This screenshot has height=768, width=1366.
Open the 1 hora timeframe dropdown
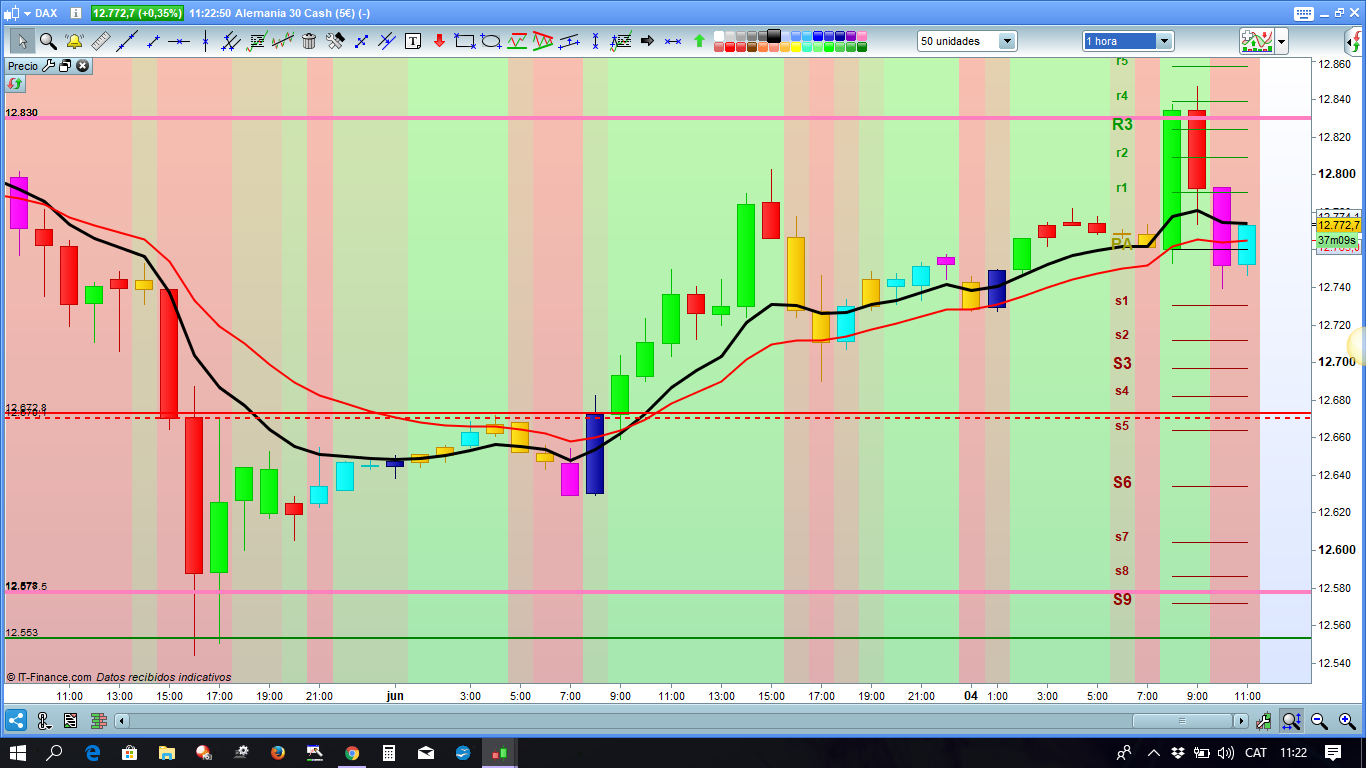click(1128, 41)
